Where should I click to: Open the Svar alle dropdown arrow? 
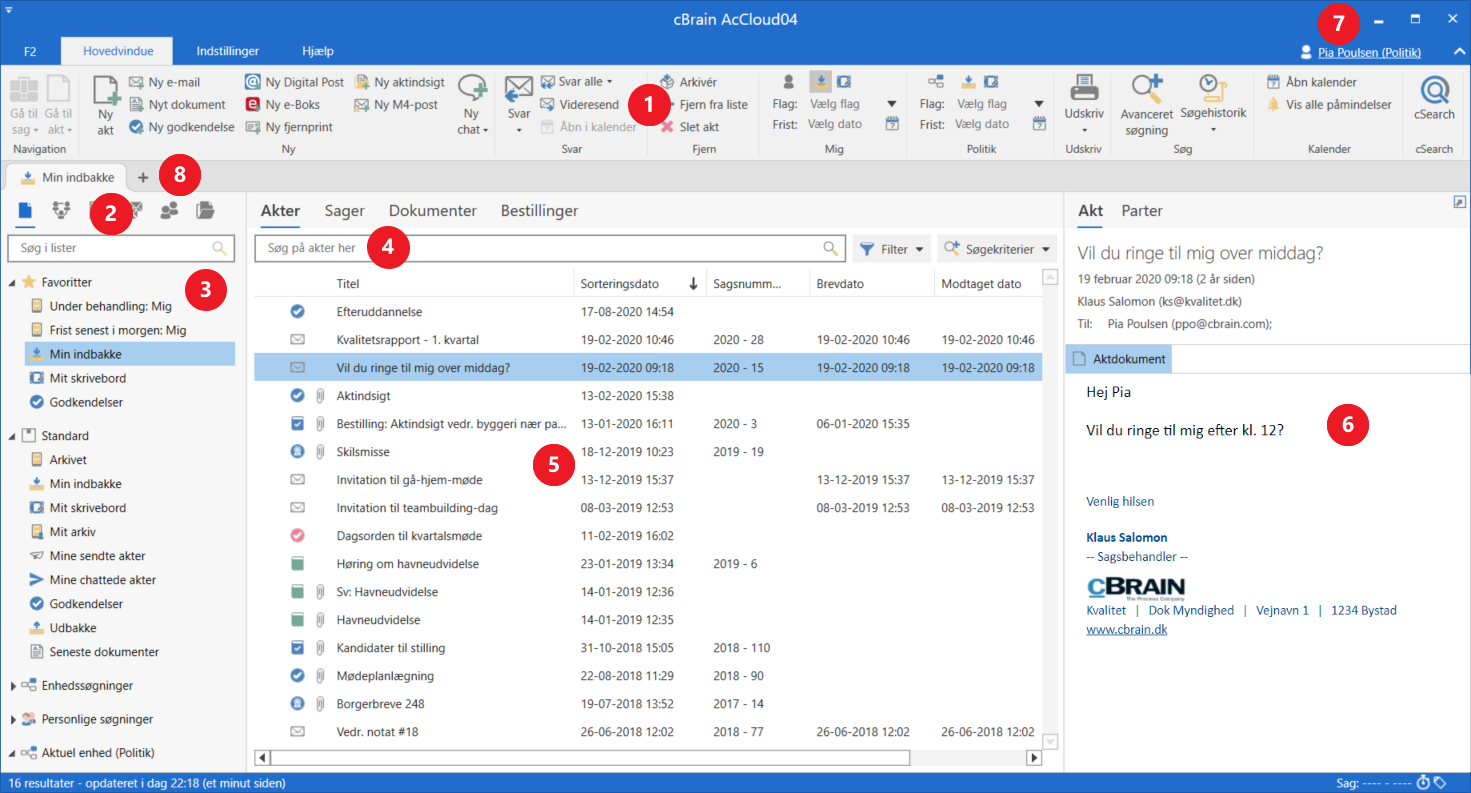pyautogui.click(x=609, y=82)
